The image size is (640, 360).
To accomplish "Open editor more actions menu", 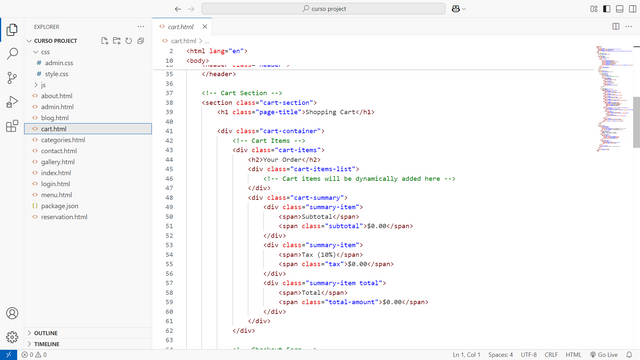I will (629, 27).
